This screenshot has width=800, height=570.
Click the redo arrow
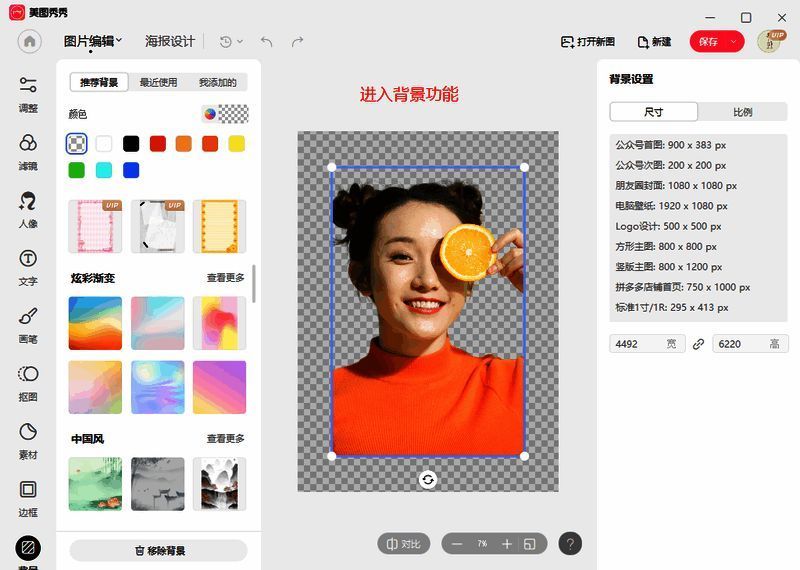click(x=297, y=41)
